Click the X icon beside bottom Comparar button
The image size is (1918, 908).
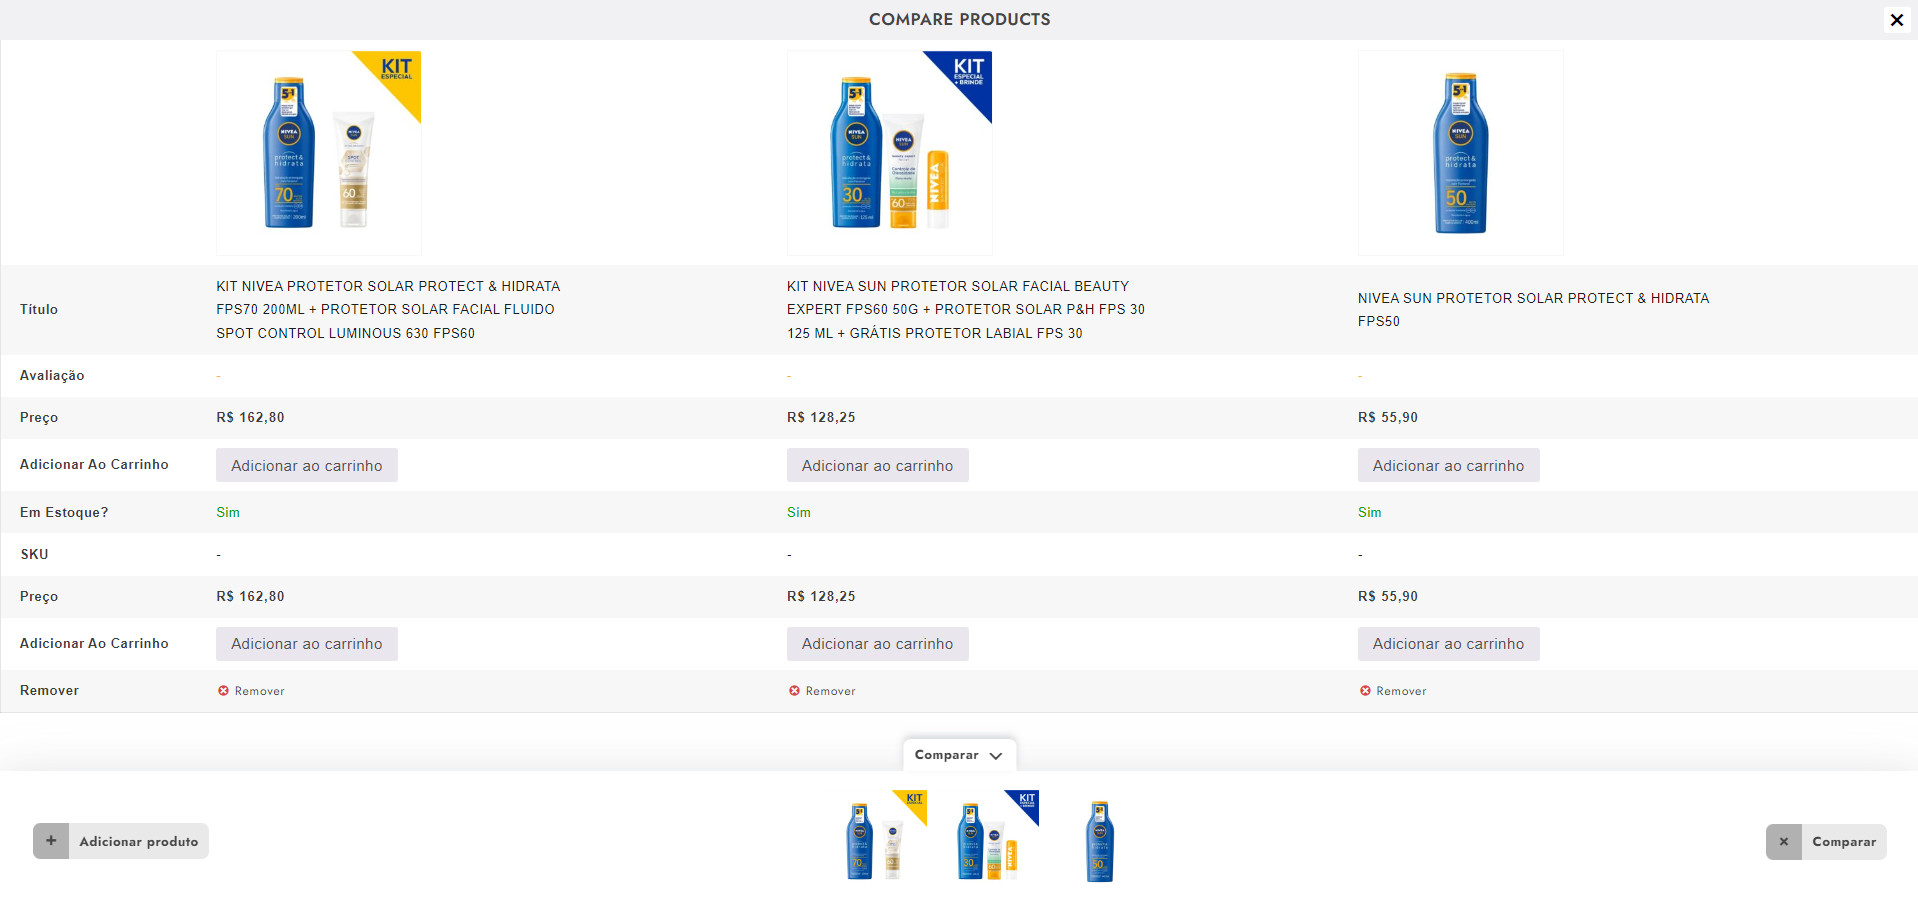point(1784,842)
